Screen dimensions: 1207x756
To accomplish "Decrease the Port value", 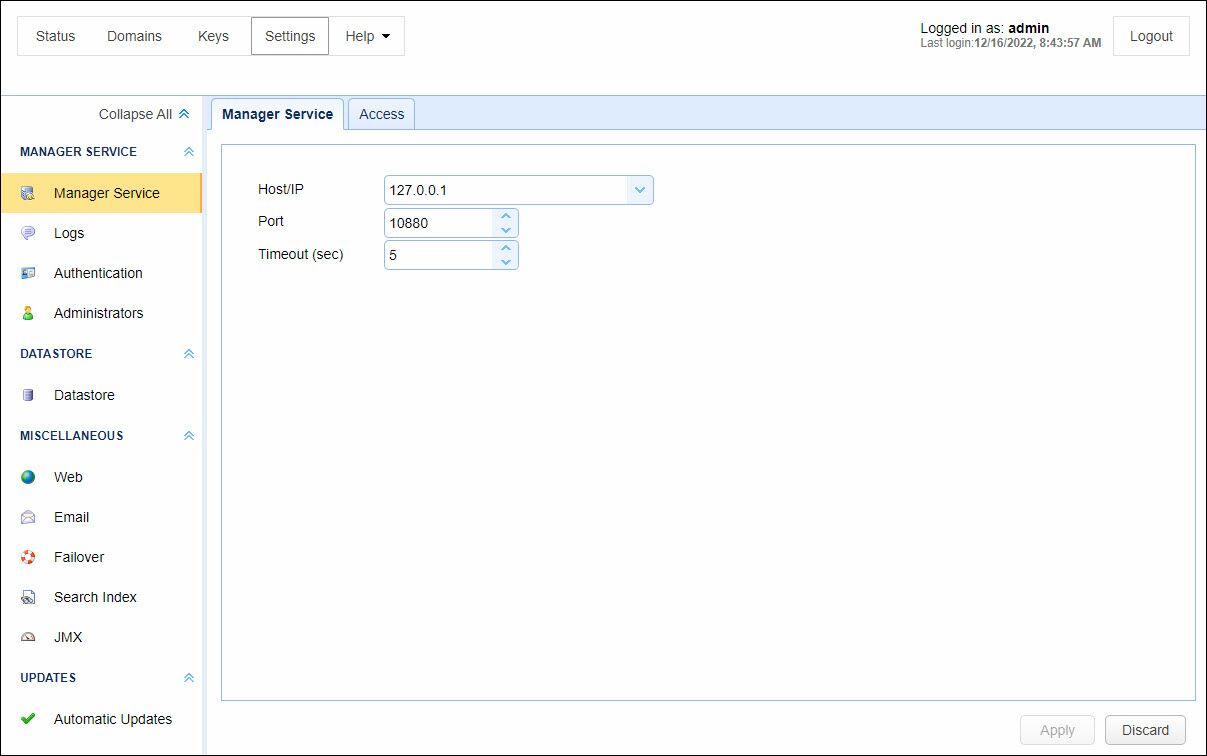I will coord(506,230).
